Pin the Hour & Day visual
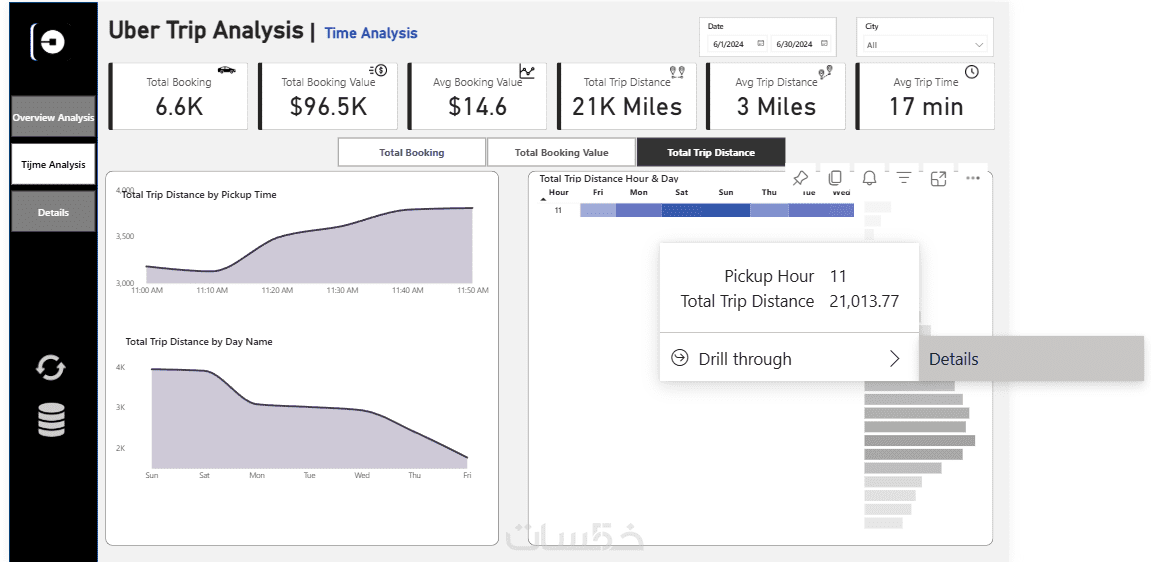This screenshot has height=562, width=1151. (800, 178)
